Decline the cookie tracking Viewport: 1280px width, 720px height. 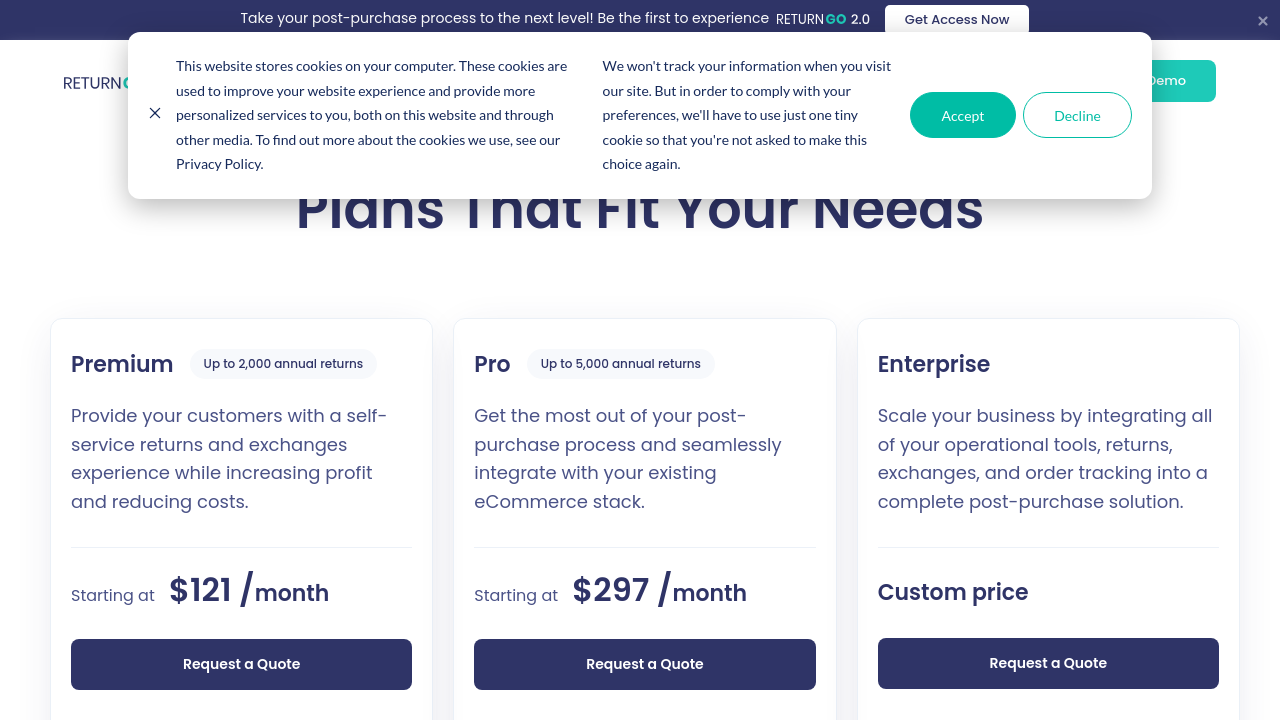pyautogui.click(x=1077, y=115)
